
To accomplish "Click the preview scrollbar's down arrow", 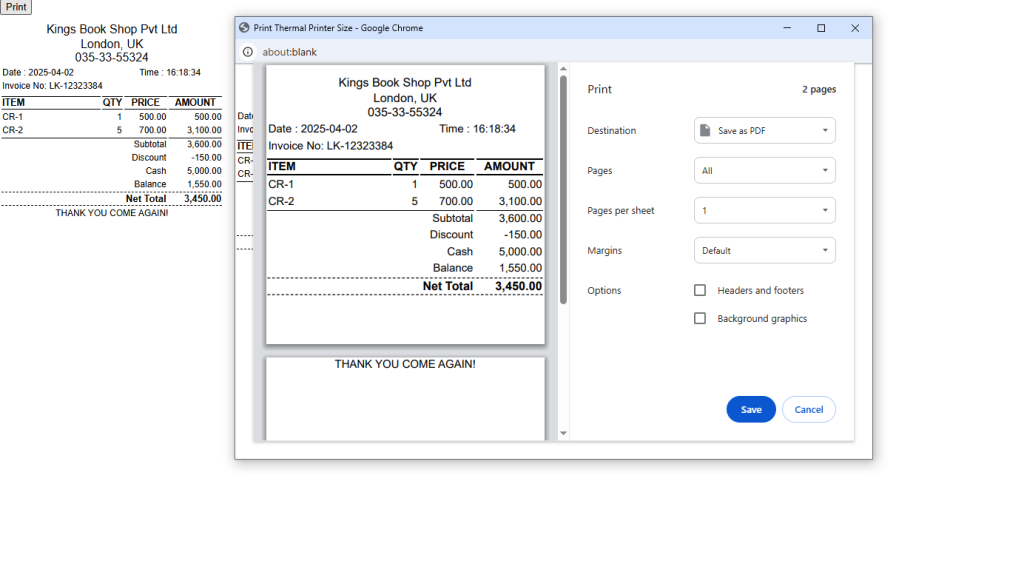I will tap(563, 433).
